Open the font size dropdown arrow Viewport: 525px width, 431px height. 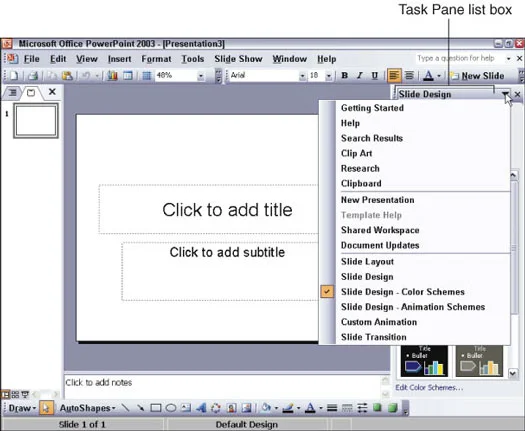[328, 76]
